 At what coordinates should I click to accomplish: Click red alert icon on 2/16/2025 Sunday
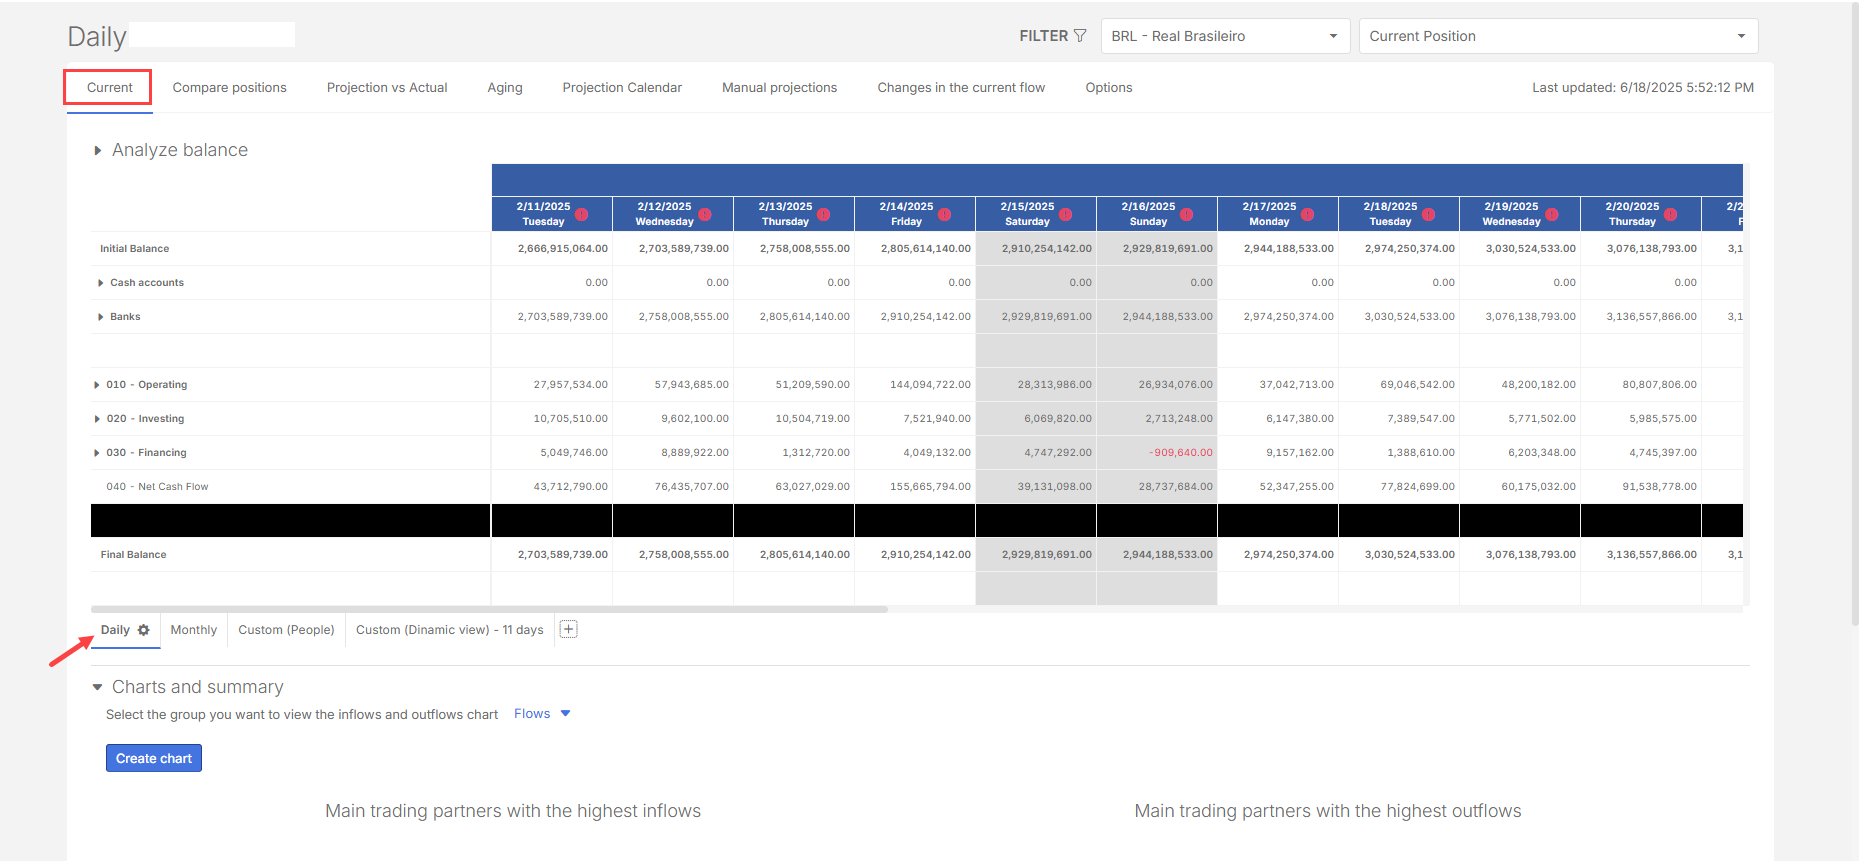click(x=1186, y=214)
